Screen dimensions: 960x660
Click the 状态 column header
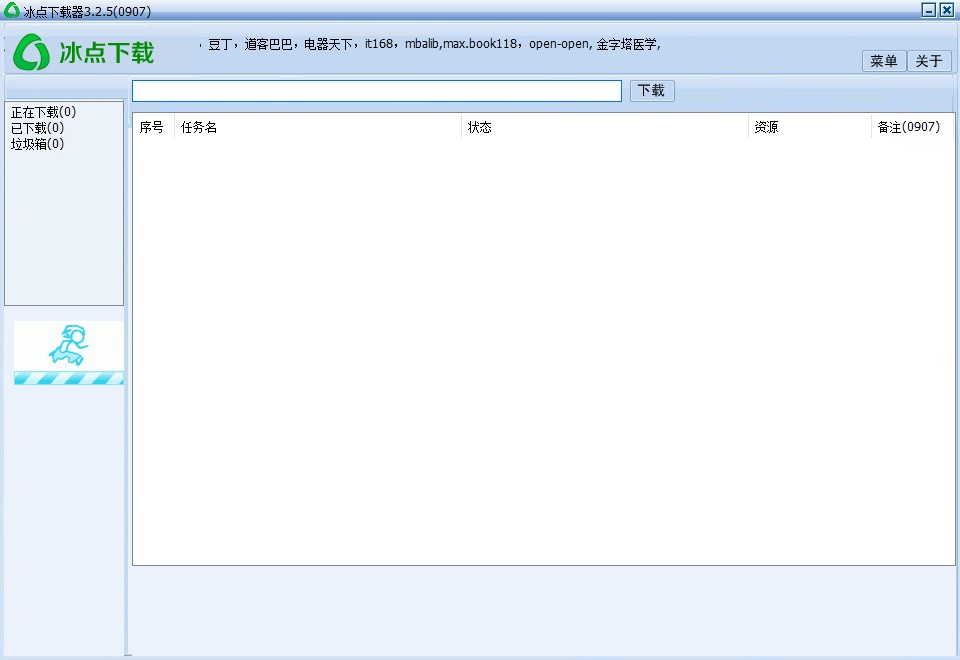click(478, 127)
